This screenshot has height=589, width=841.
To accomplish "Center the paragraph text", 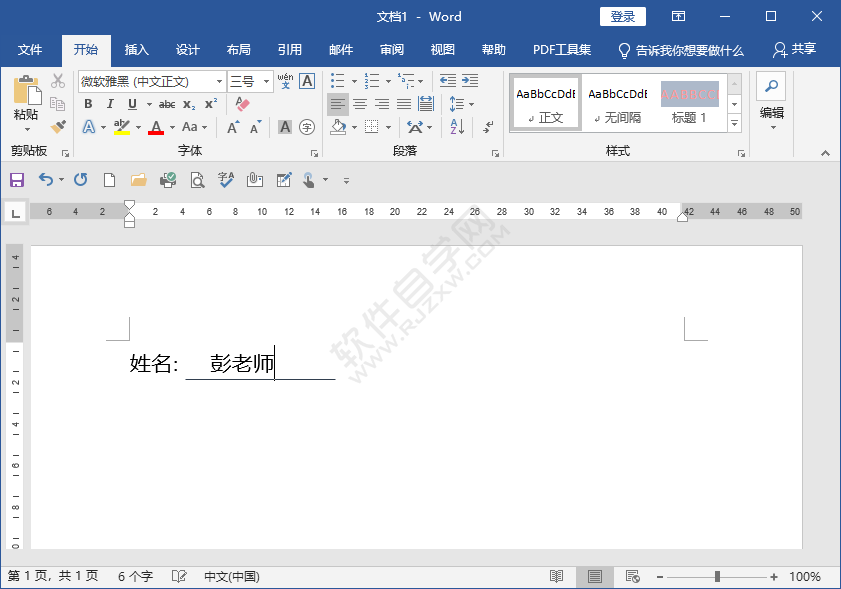I will tap(360, 104).
